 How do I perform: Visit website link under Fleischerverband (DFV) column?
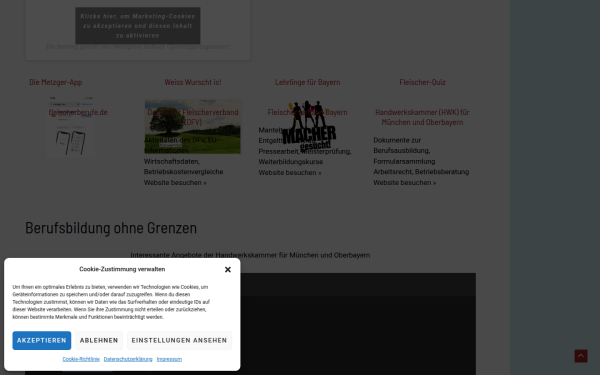[175, 183]
